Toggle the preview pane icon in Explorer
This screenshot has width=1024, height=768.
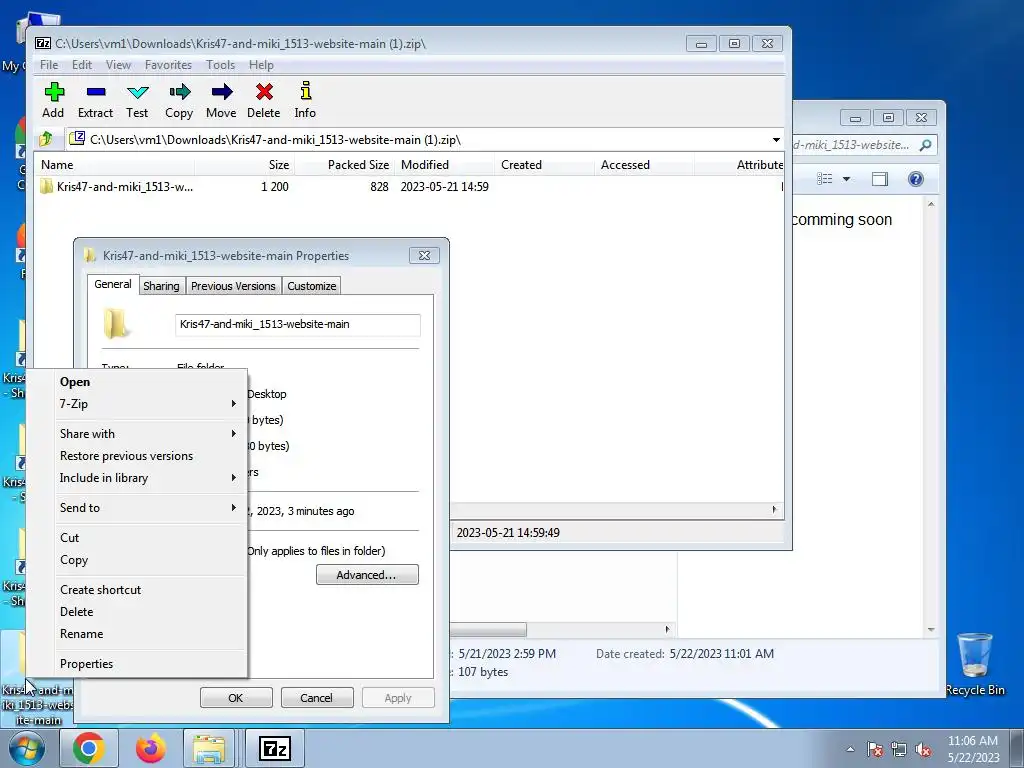click(x=880, y=179)
